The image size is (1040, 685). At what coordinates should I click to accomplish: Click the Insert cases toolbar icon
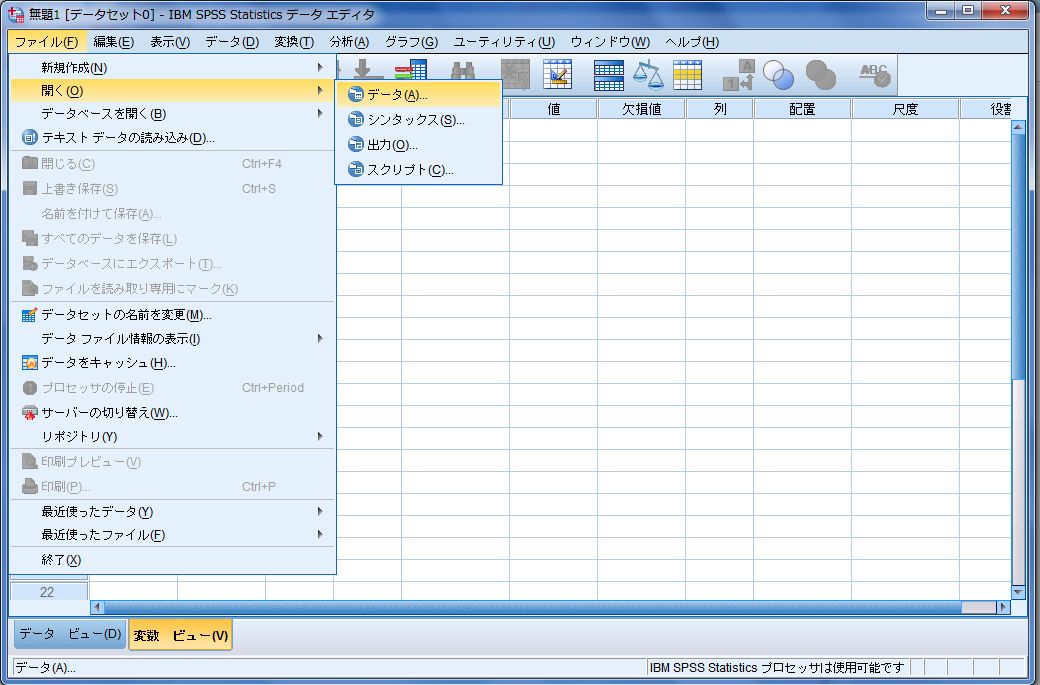pos(515,74)
